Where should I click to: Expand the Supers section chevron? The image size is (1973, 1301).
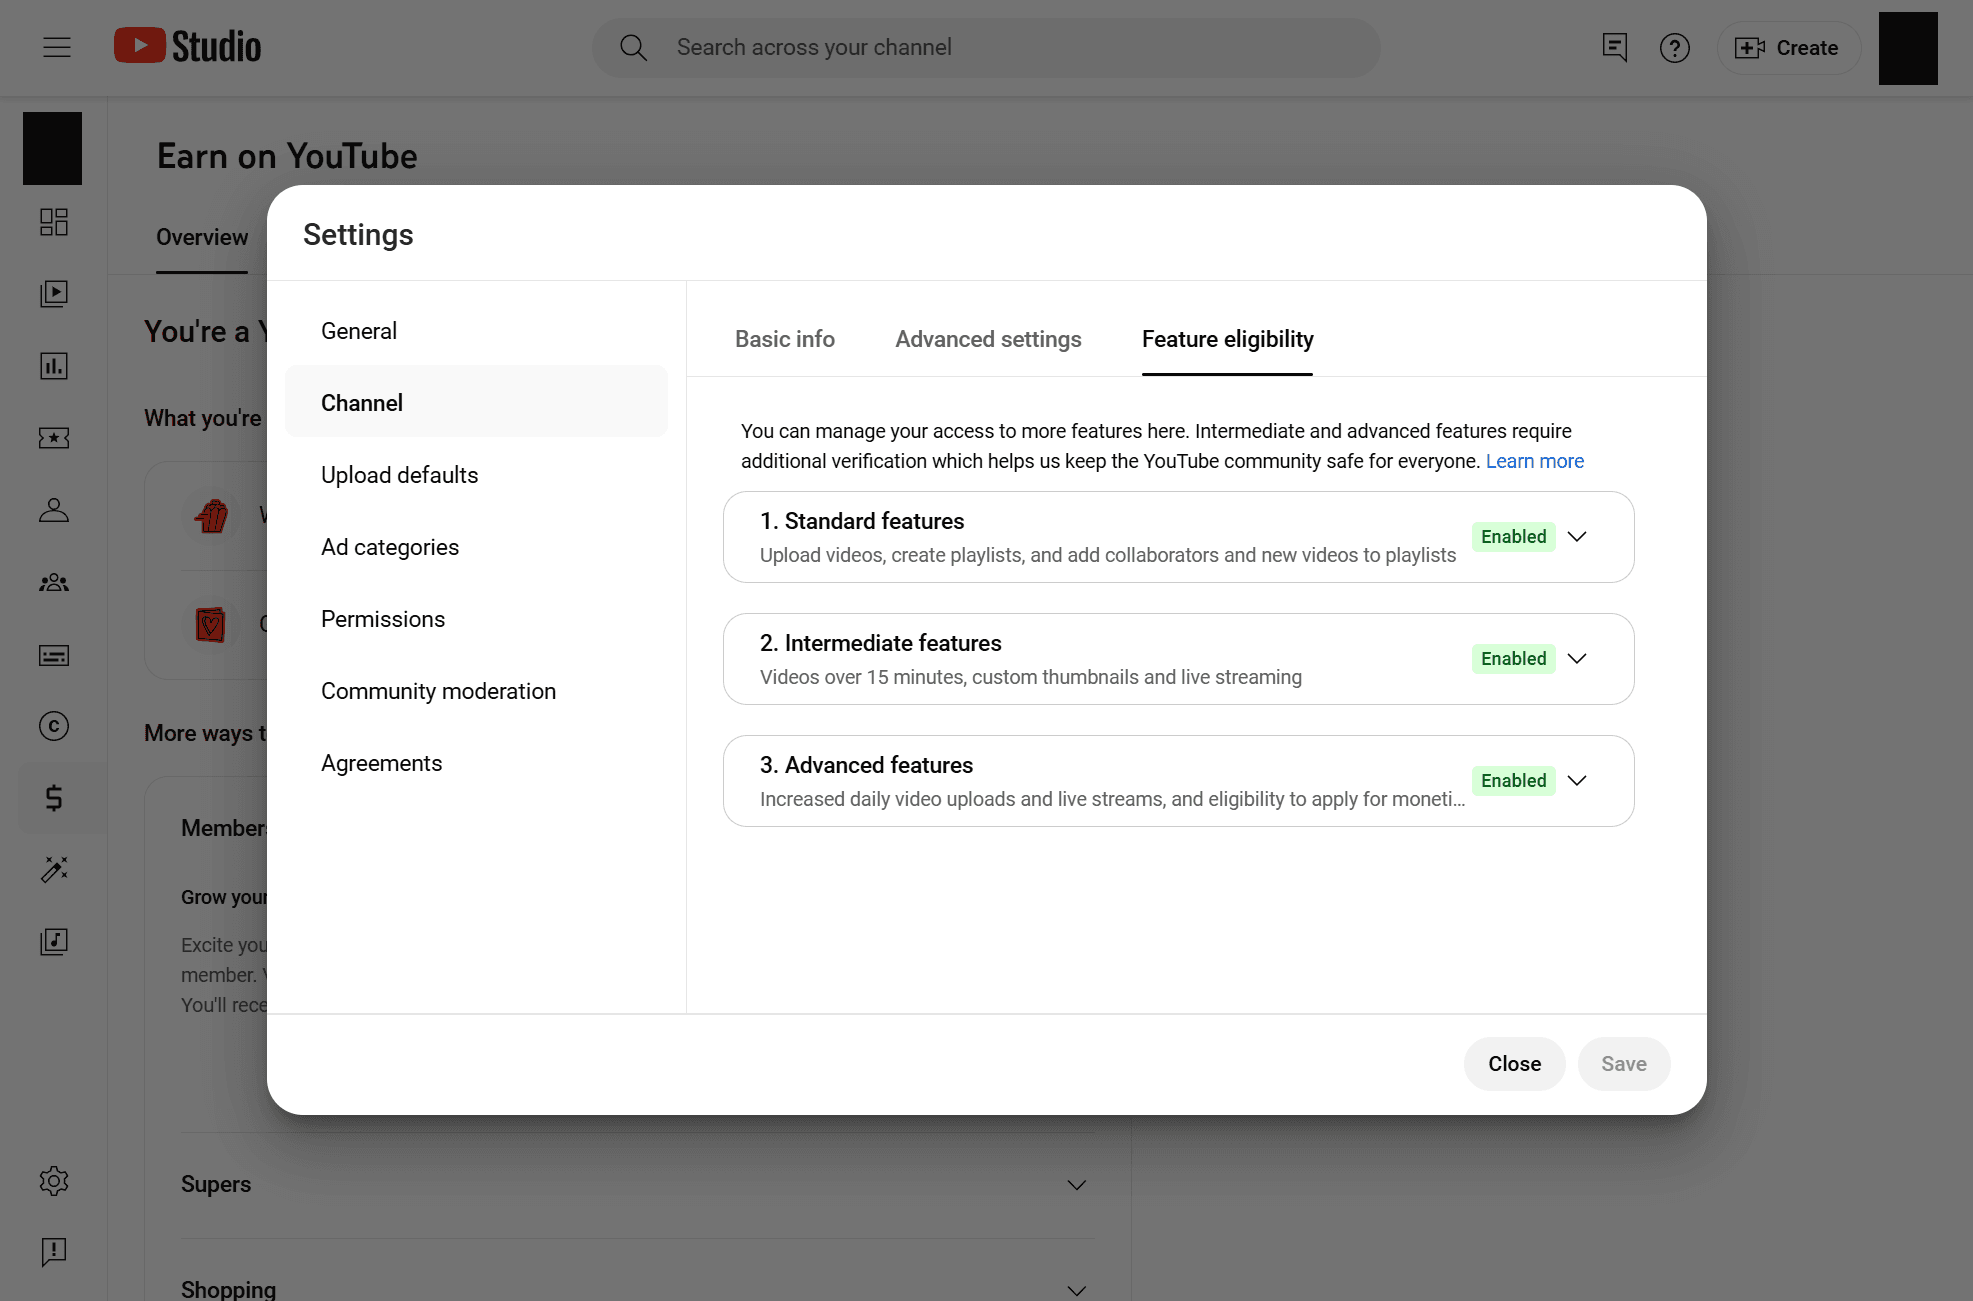1076,1185
